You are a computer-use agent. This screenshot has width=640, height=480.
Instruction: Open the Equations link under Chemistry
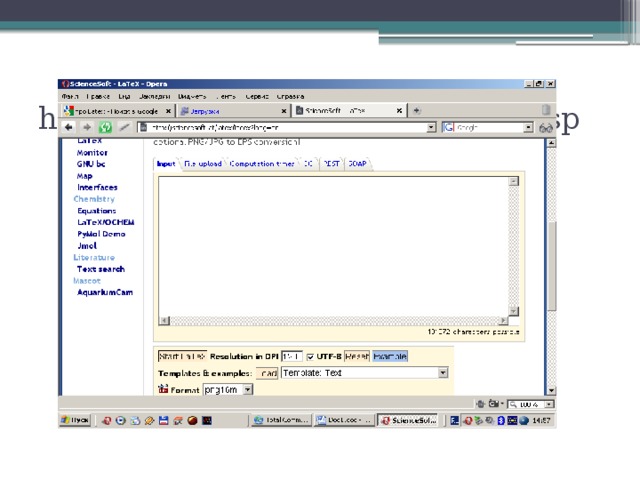97,211
